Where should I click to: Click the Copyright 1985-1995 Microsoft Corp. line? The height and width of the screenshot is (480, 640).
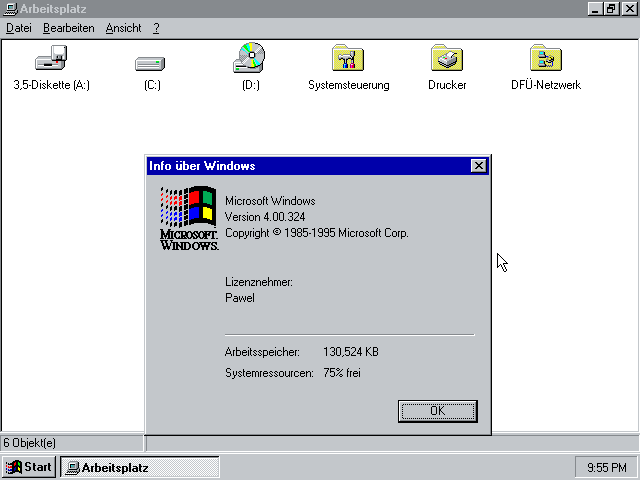coord(316,233)
